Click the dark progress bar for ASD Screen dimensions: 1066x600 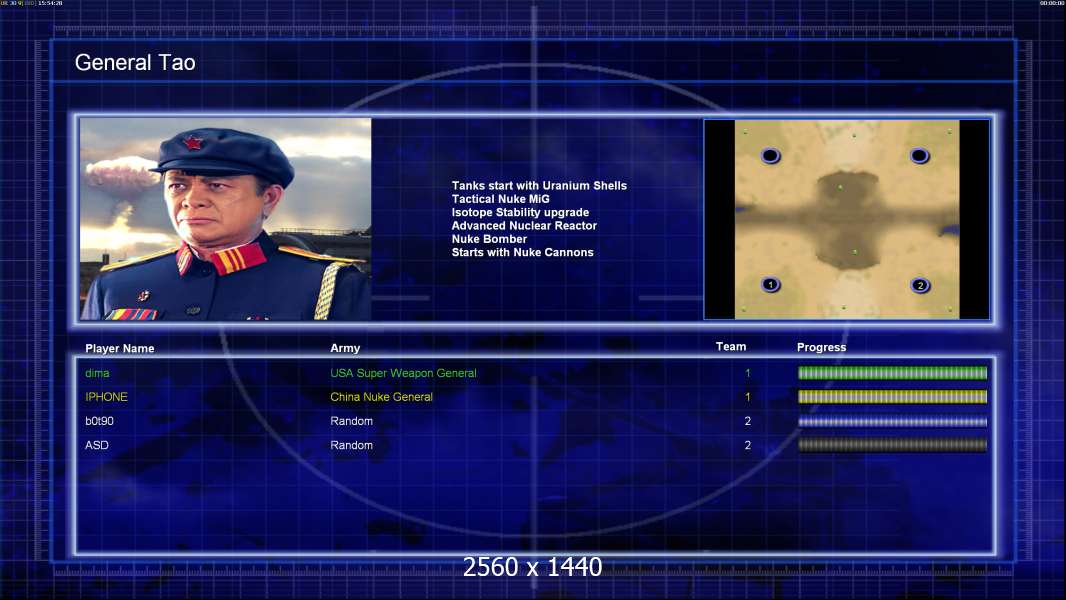tap(892, 445)
